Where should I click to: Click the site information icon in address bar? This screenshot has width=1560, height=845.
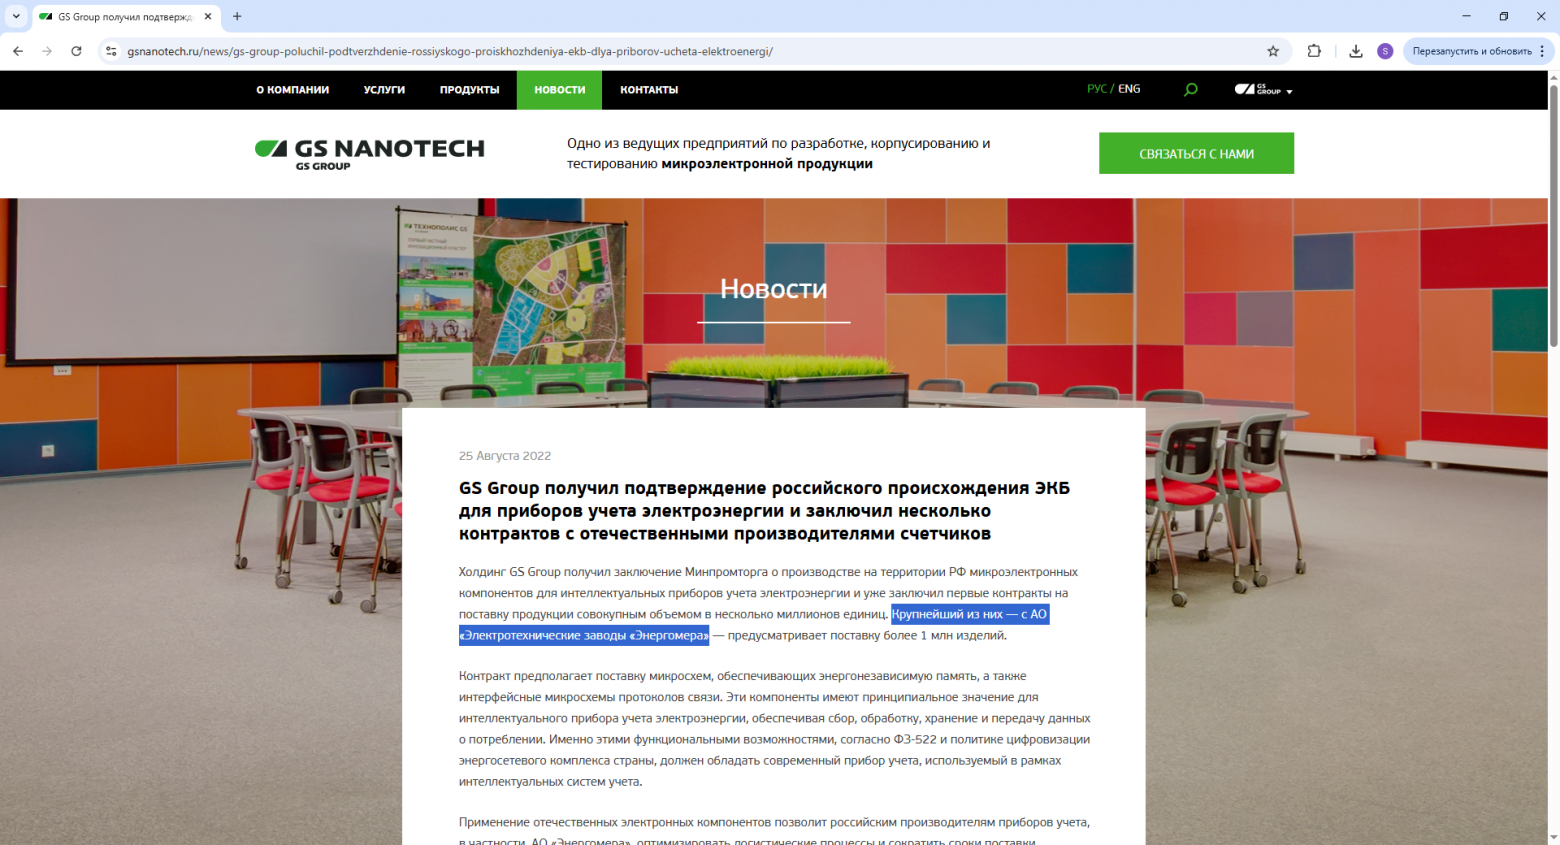coord(110,50)
